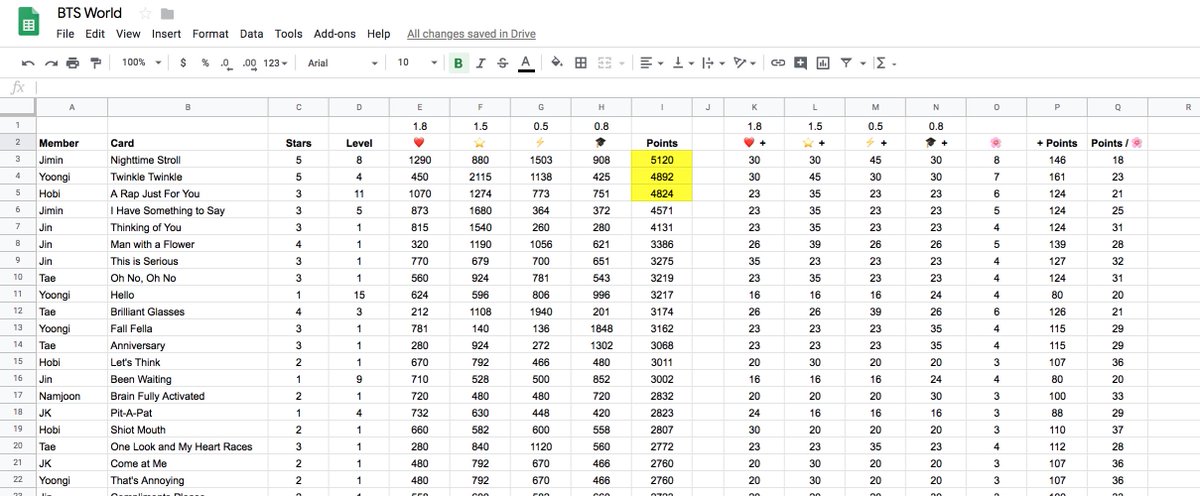Insert a chart
1200x496 pixels.
(823, 63)
